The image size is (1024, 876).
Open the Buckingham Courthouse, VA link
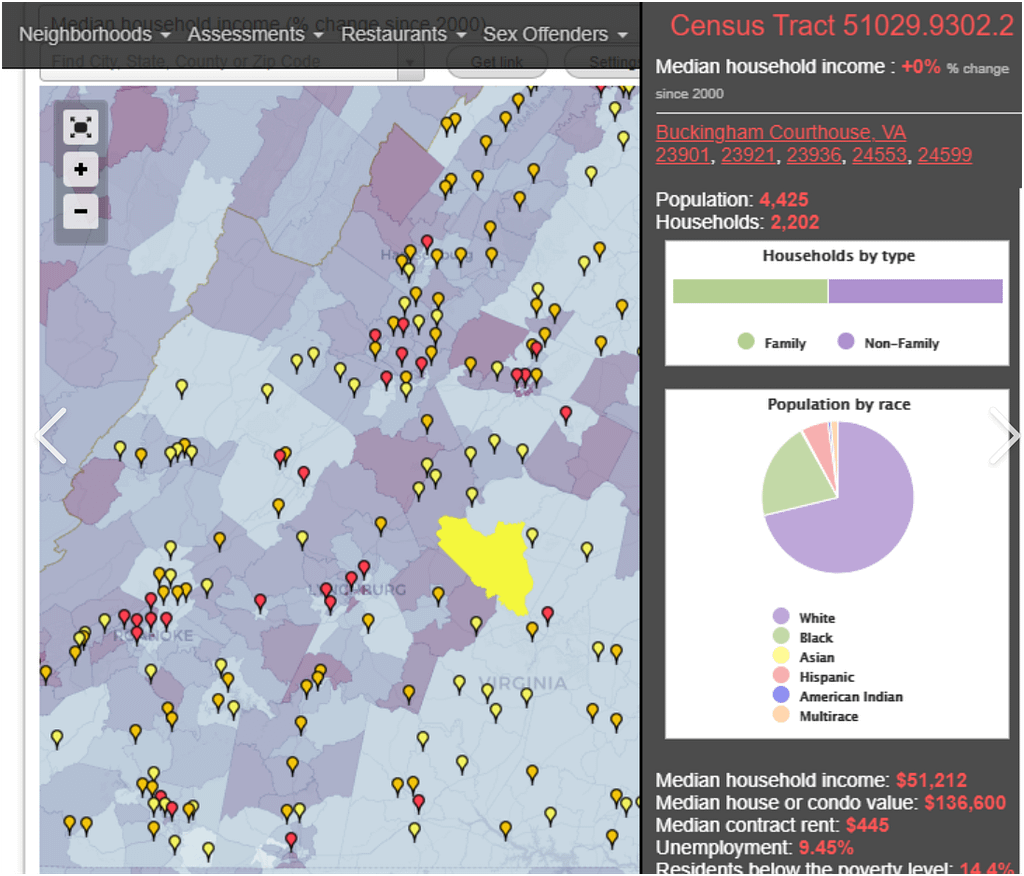(x=780, y=133)
